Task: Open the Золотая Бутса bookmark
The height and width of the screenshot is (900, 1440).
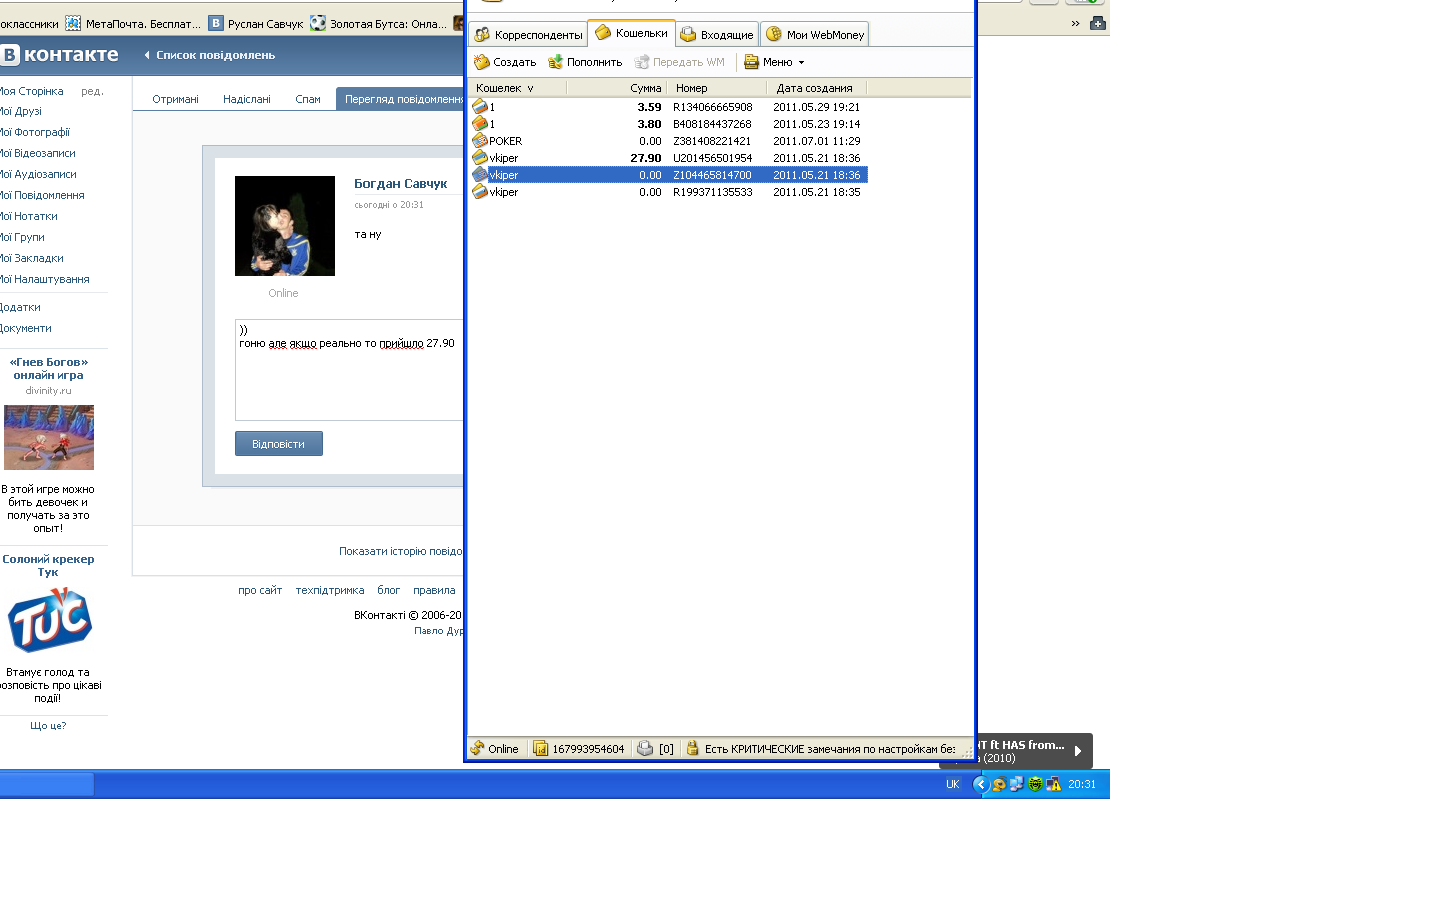Action: [x=379, y=24]
